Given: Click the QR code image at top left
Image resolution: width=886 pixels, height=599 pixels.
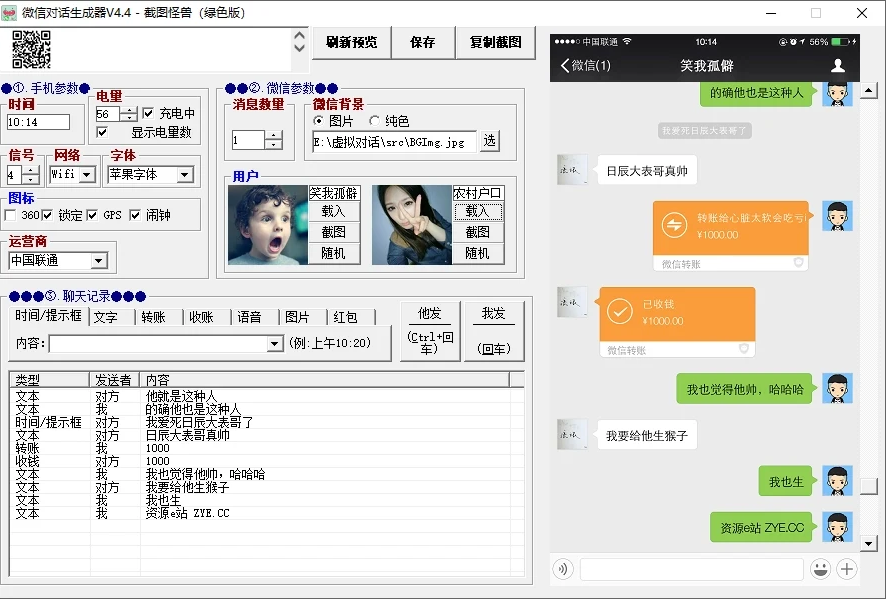Looking at the screenshot, I should pyautogui.click(x=31, y=49).
